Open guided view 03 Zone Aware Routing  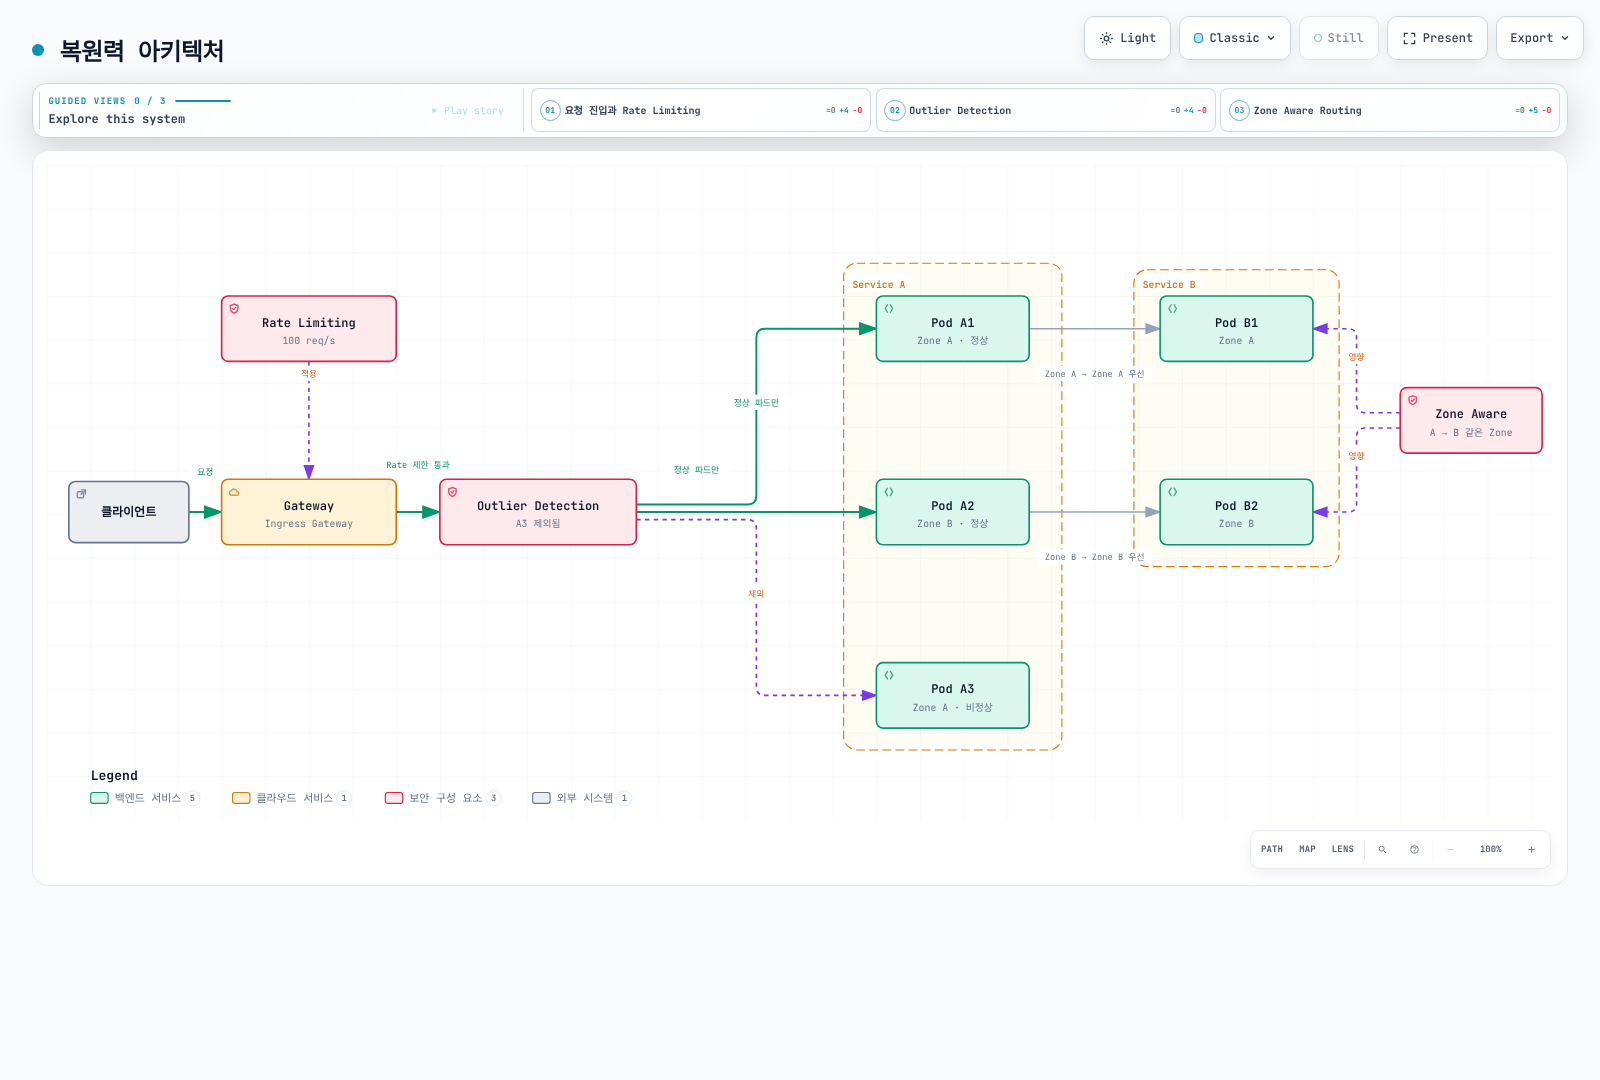(x=1390, y=110)
